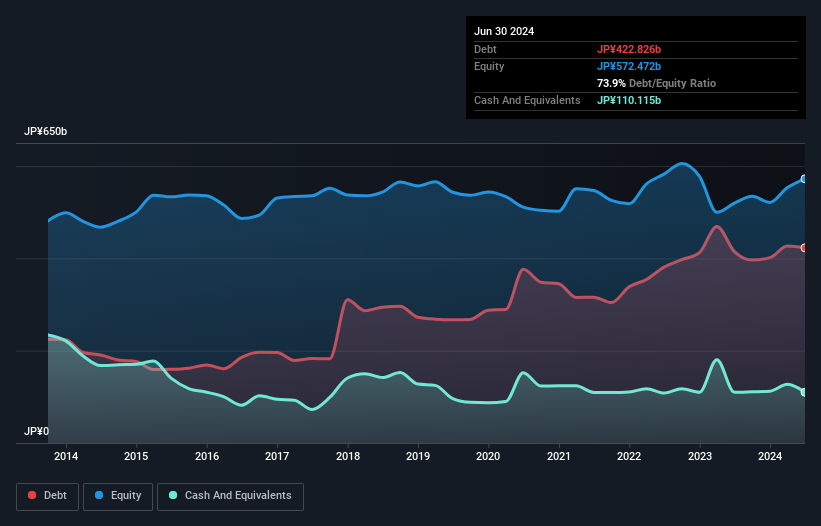The height and width of the screenshot is (526, 821).
Task: Click the JP¥0 y-axis label
Action: (36, 431)
